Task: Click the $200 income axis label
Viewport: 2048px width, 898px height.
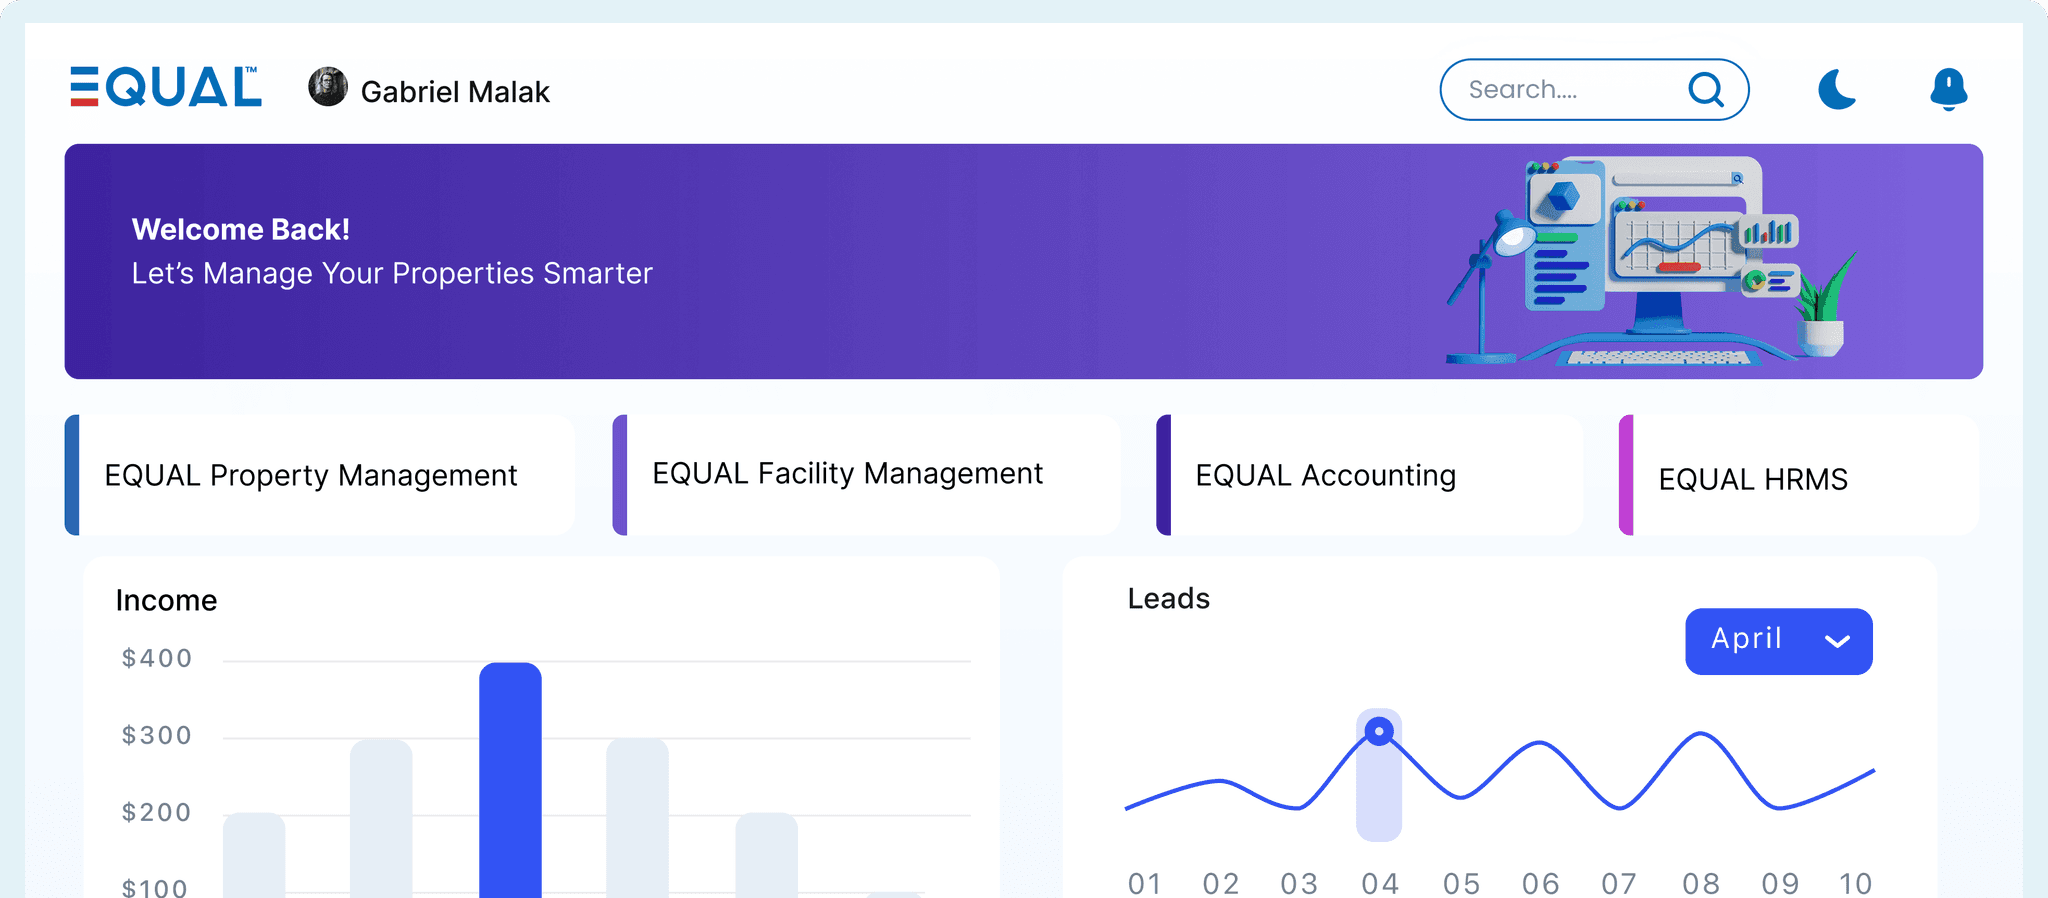Action: pyautogui.click(x=157, y=812)
